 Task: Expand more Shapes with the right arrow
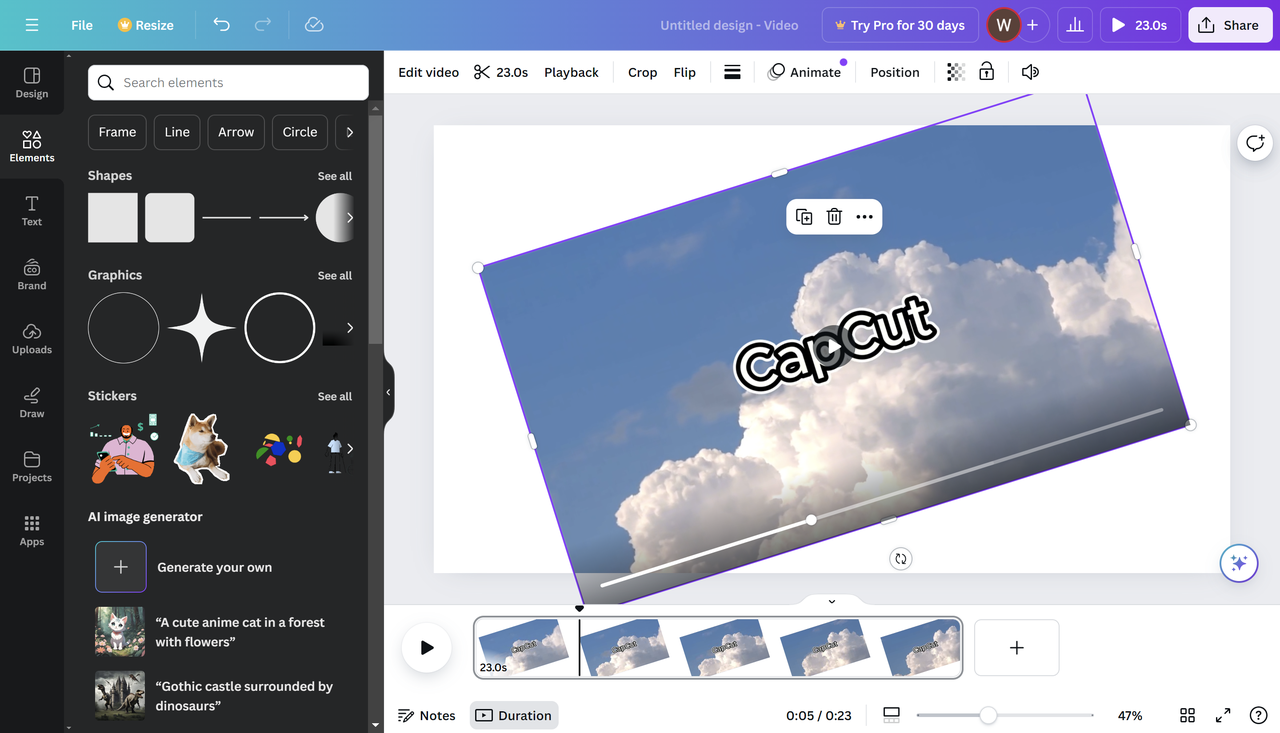(349, 217)
